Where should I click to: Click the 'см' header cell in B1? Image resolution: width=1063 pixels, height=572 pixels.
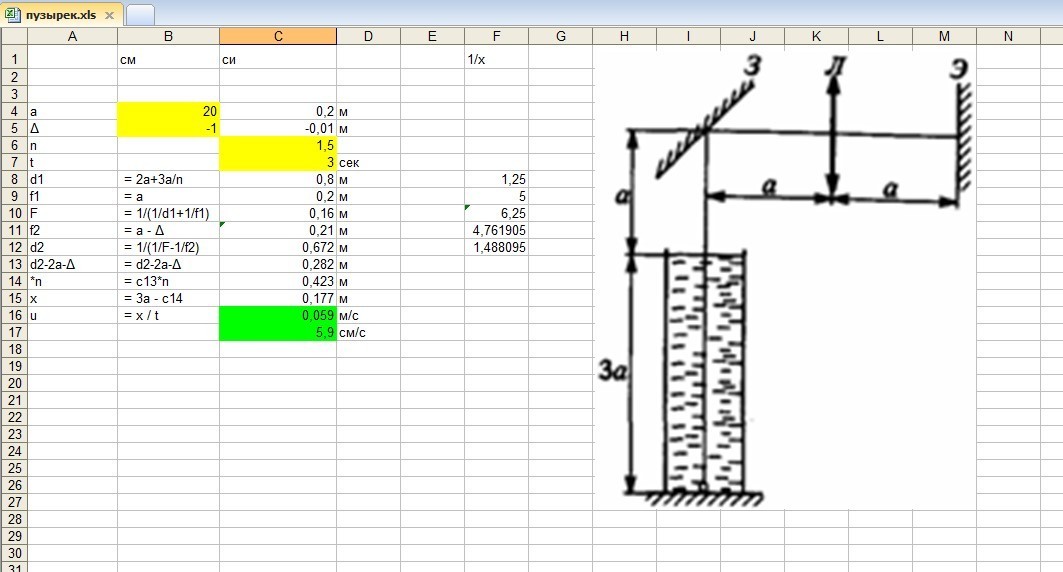(x=168, y=60)
